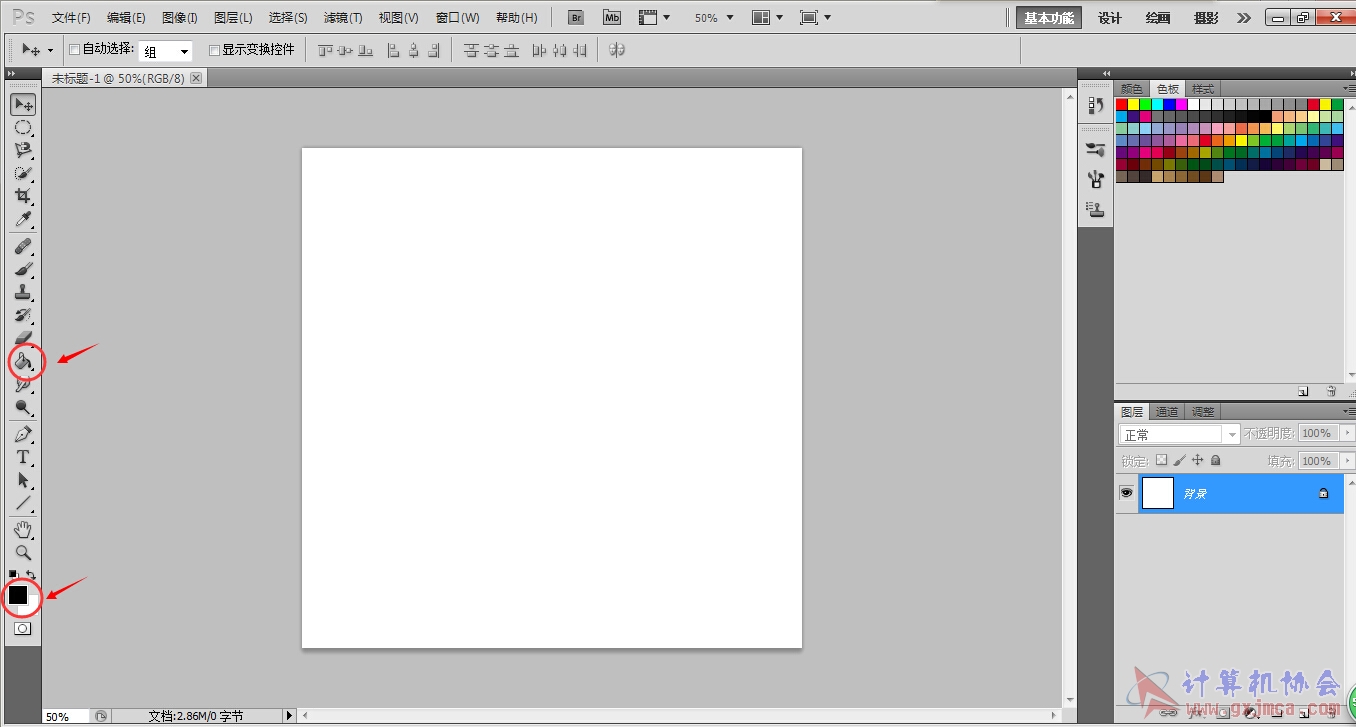Switch to 摄影 workspace
Viewport: 1356px width, 727px height.
point(1206,17)
